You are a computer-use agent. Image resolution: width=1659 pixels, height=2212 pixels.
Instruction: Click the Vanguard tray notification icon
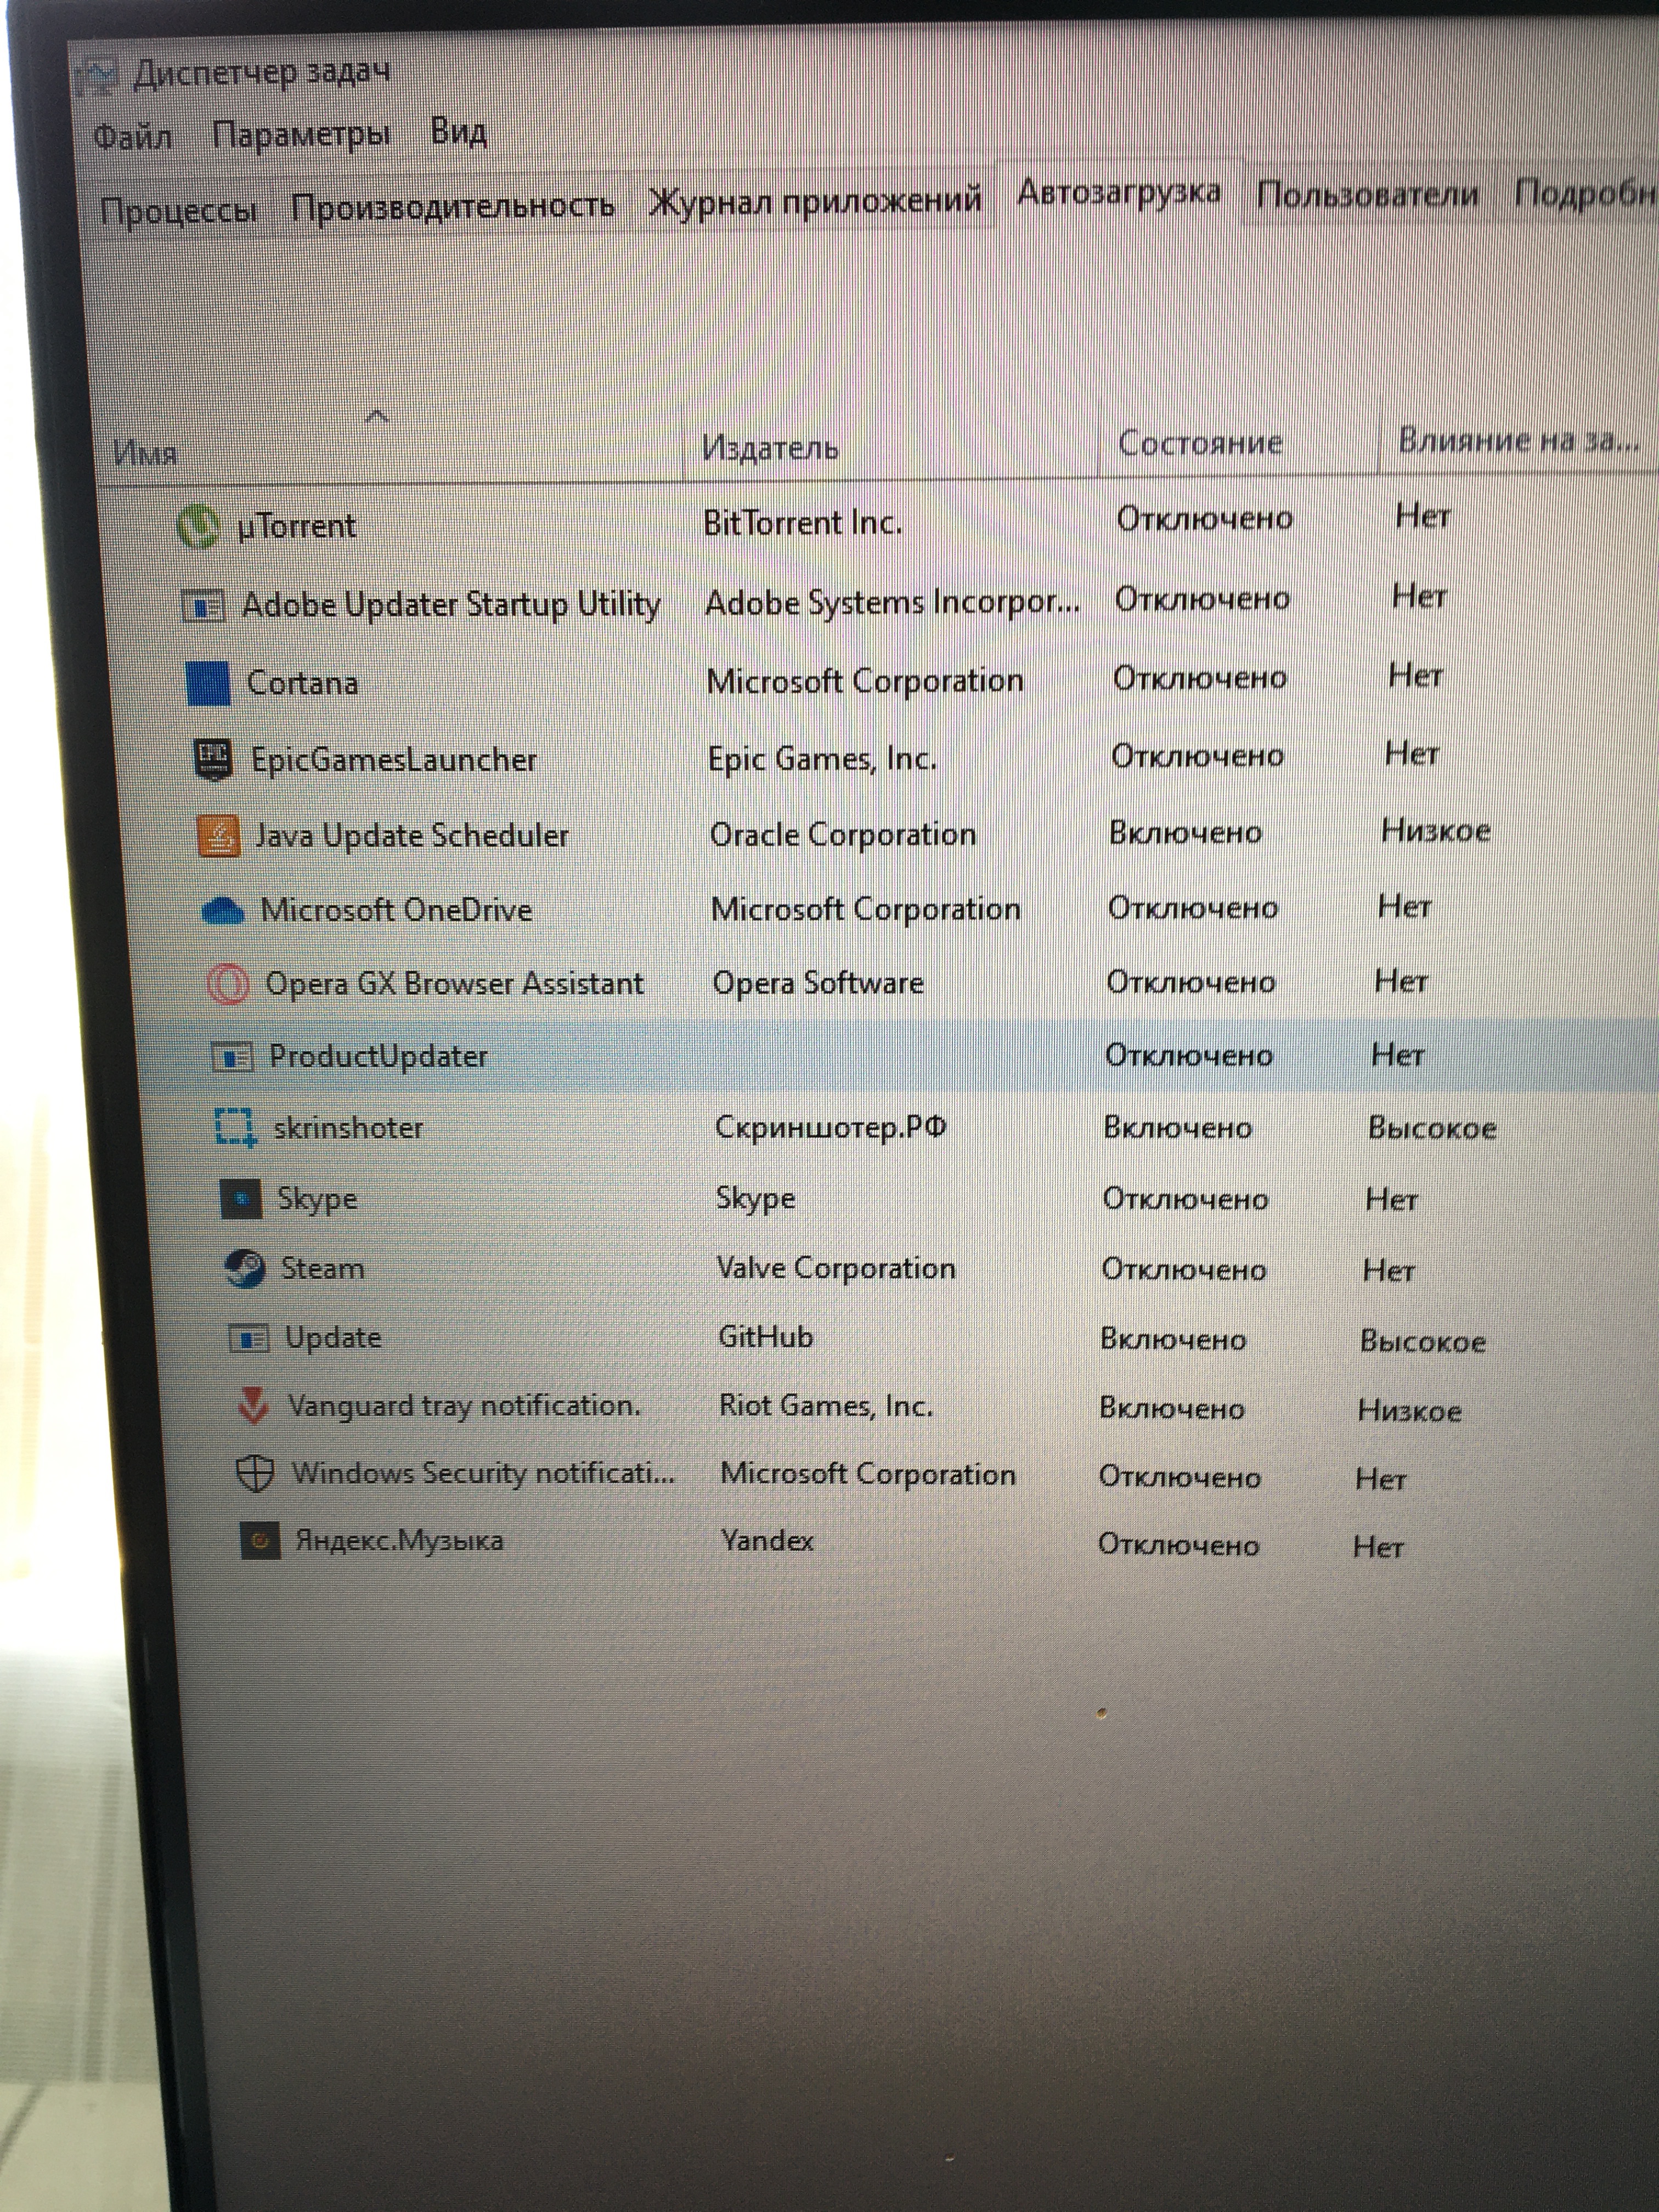click(253, 1406)
